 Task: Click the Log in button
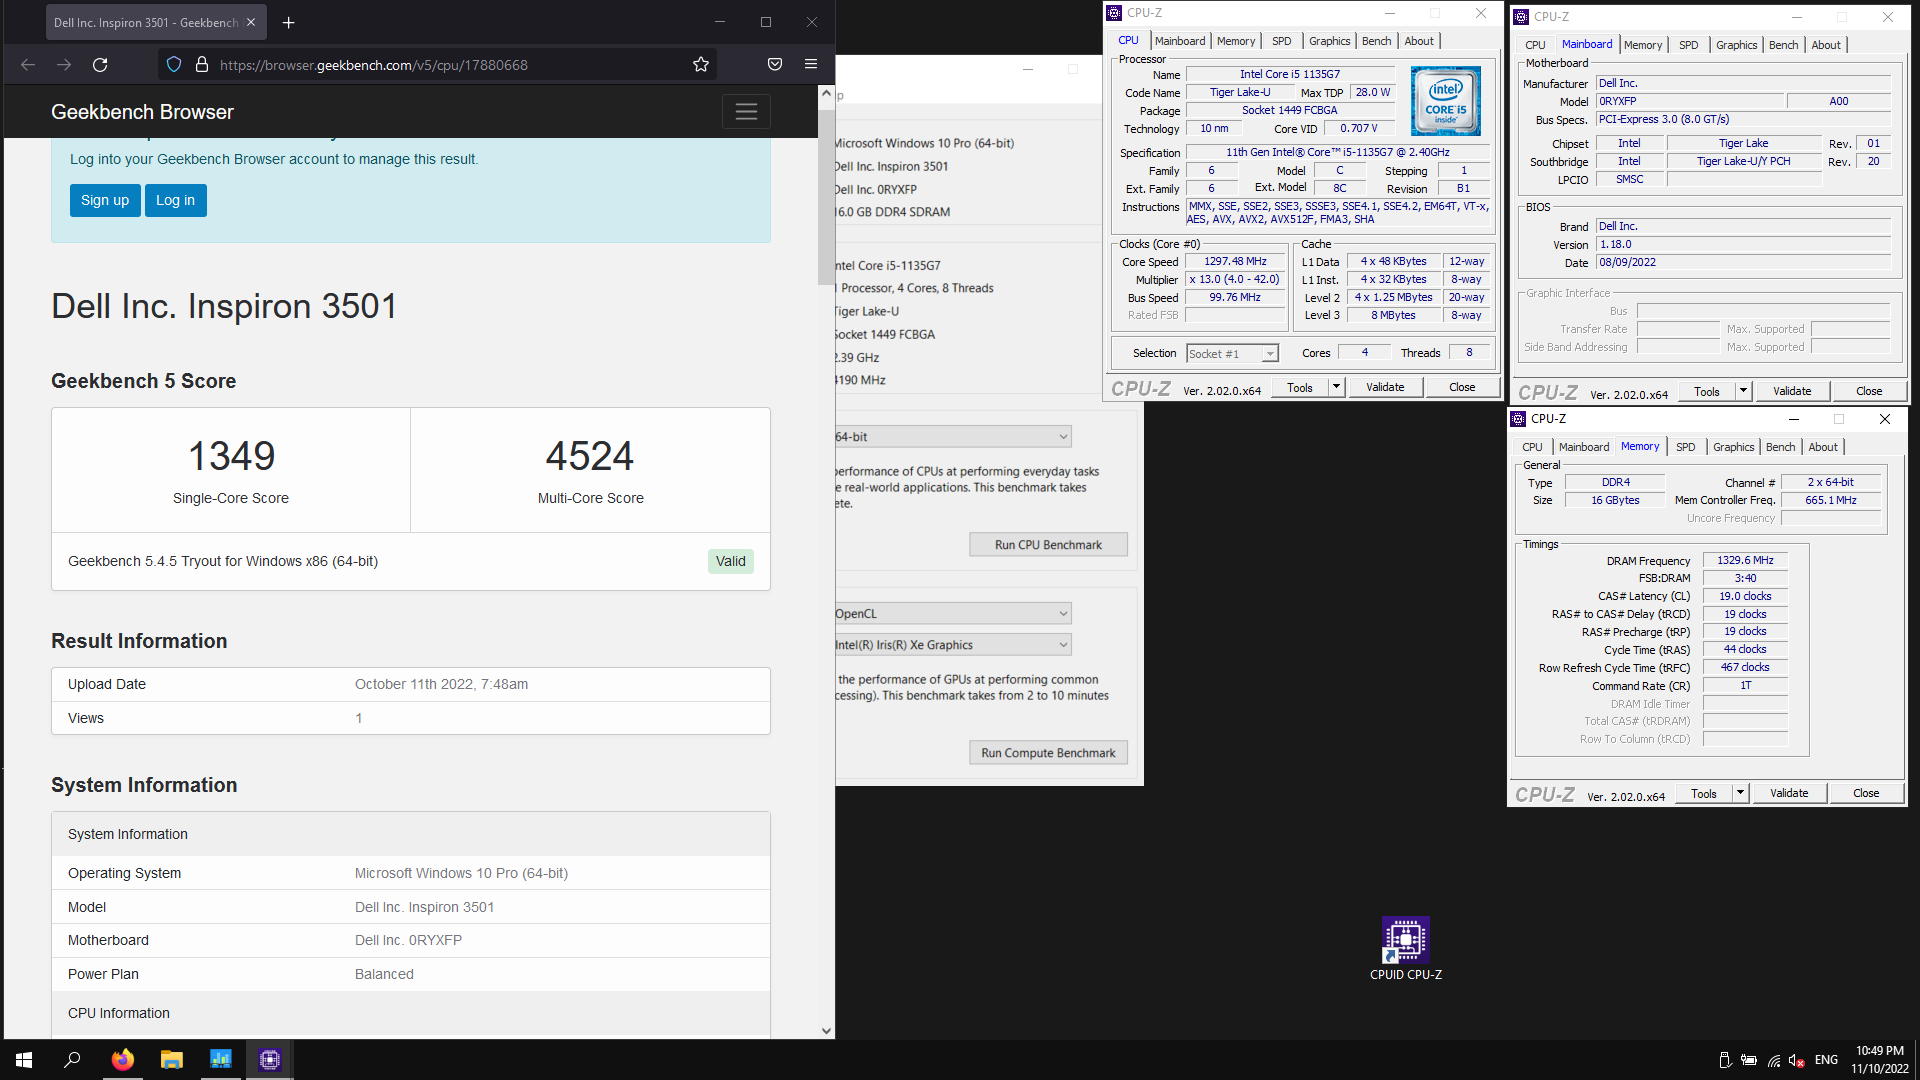point(176,200)
